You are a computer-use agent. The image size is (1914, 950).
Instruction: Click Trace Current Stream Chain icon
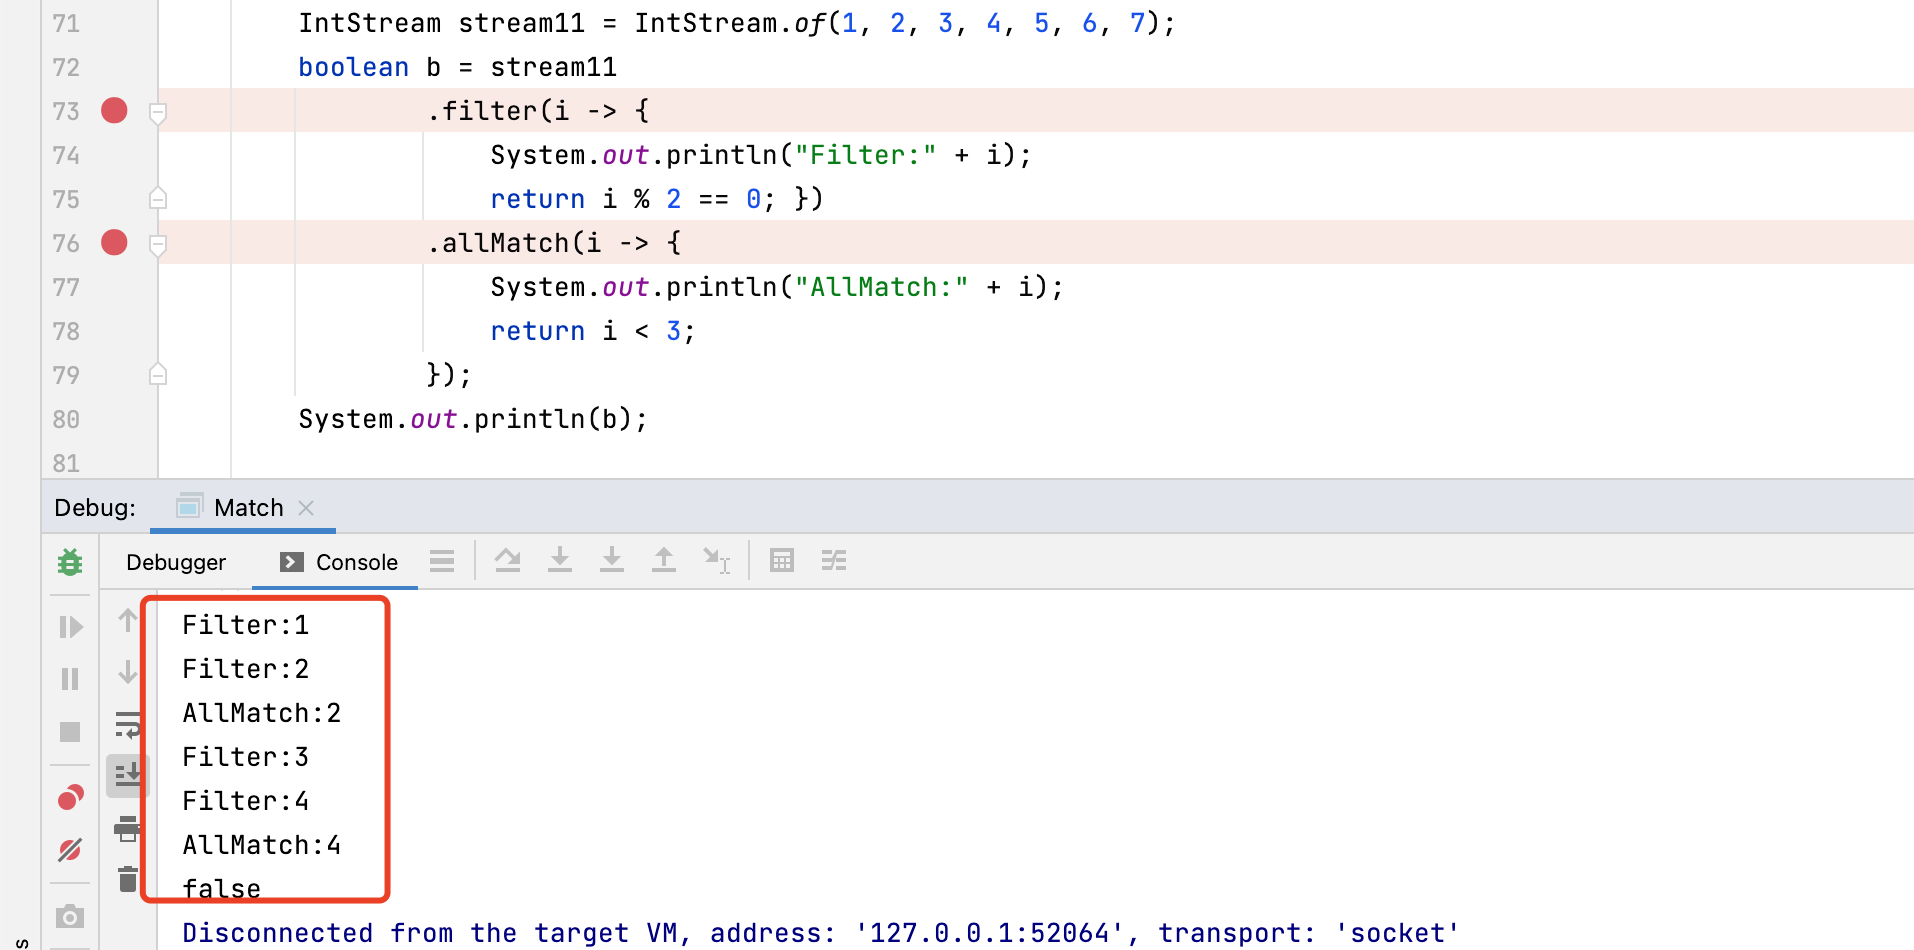[x=834, y=561]
